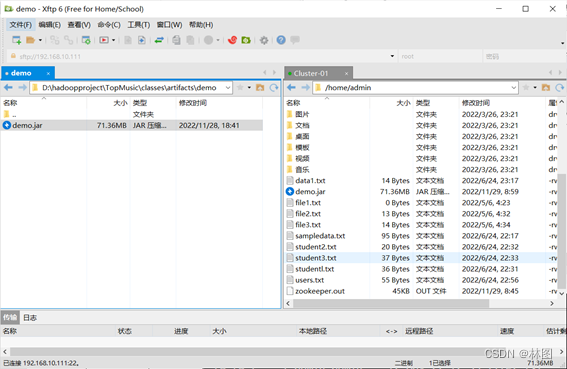567x369 pixels.
Task: Expand the /home/admin path dropdown
Action: pos(514,88)
